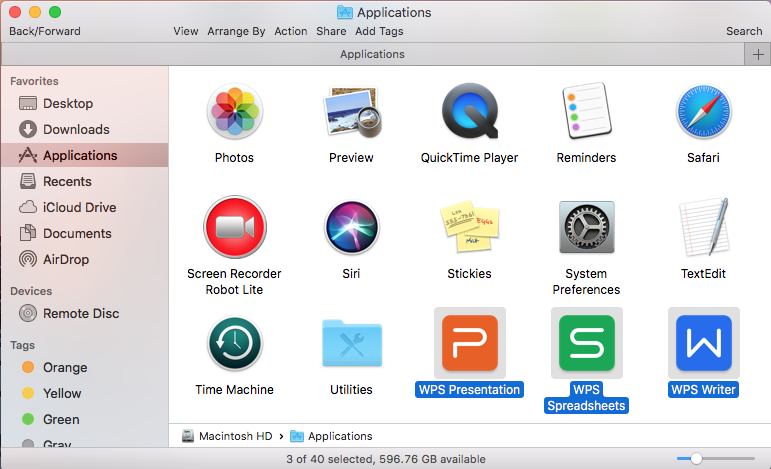Open Recents in the sidebar
Screen dimensions: 771x469
pos(85,181)
